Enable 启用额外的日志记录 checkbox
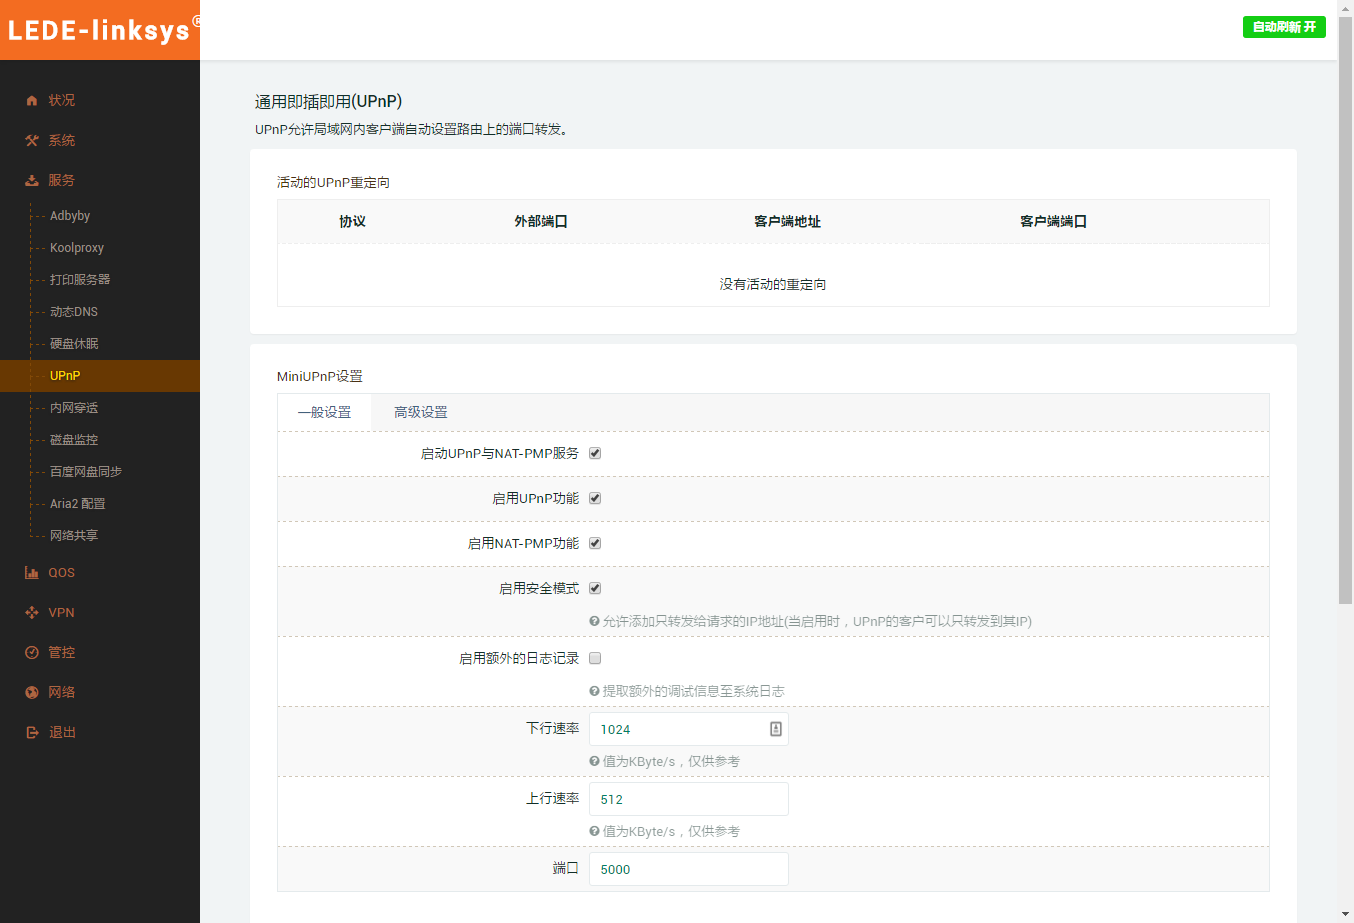Image resolution: width=1354 pixels, height=923 pixels. click(x=595, y=658)
